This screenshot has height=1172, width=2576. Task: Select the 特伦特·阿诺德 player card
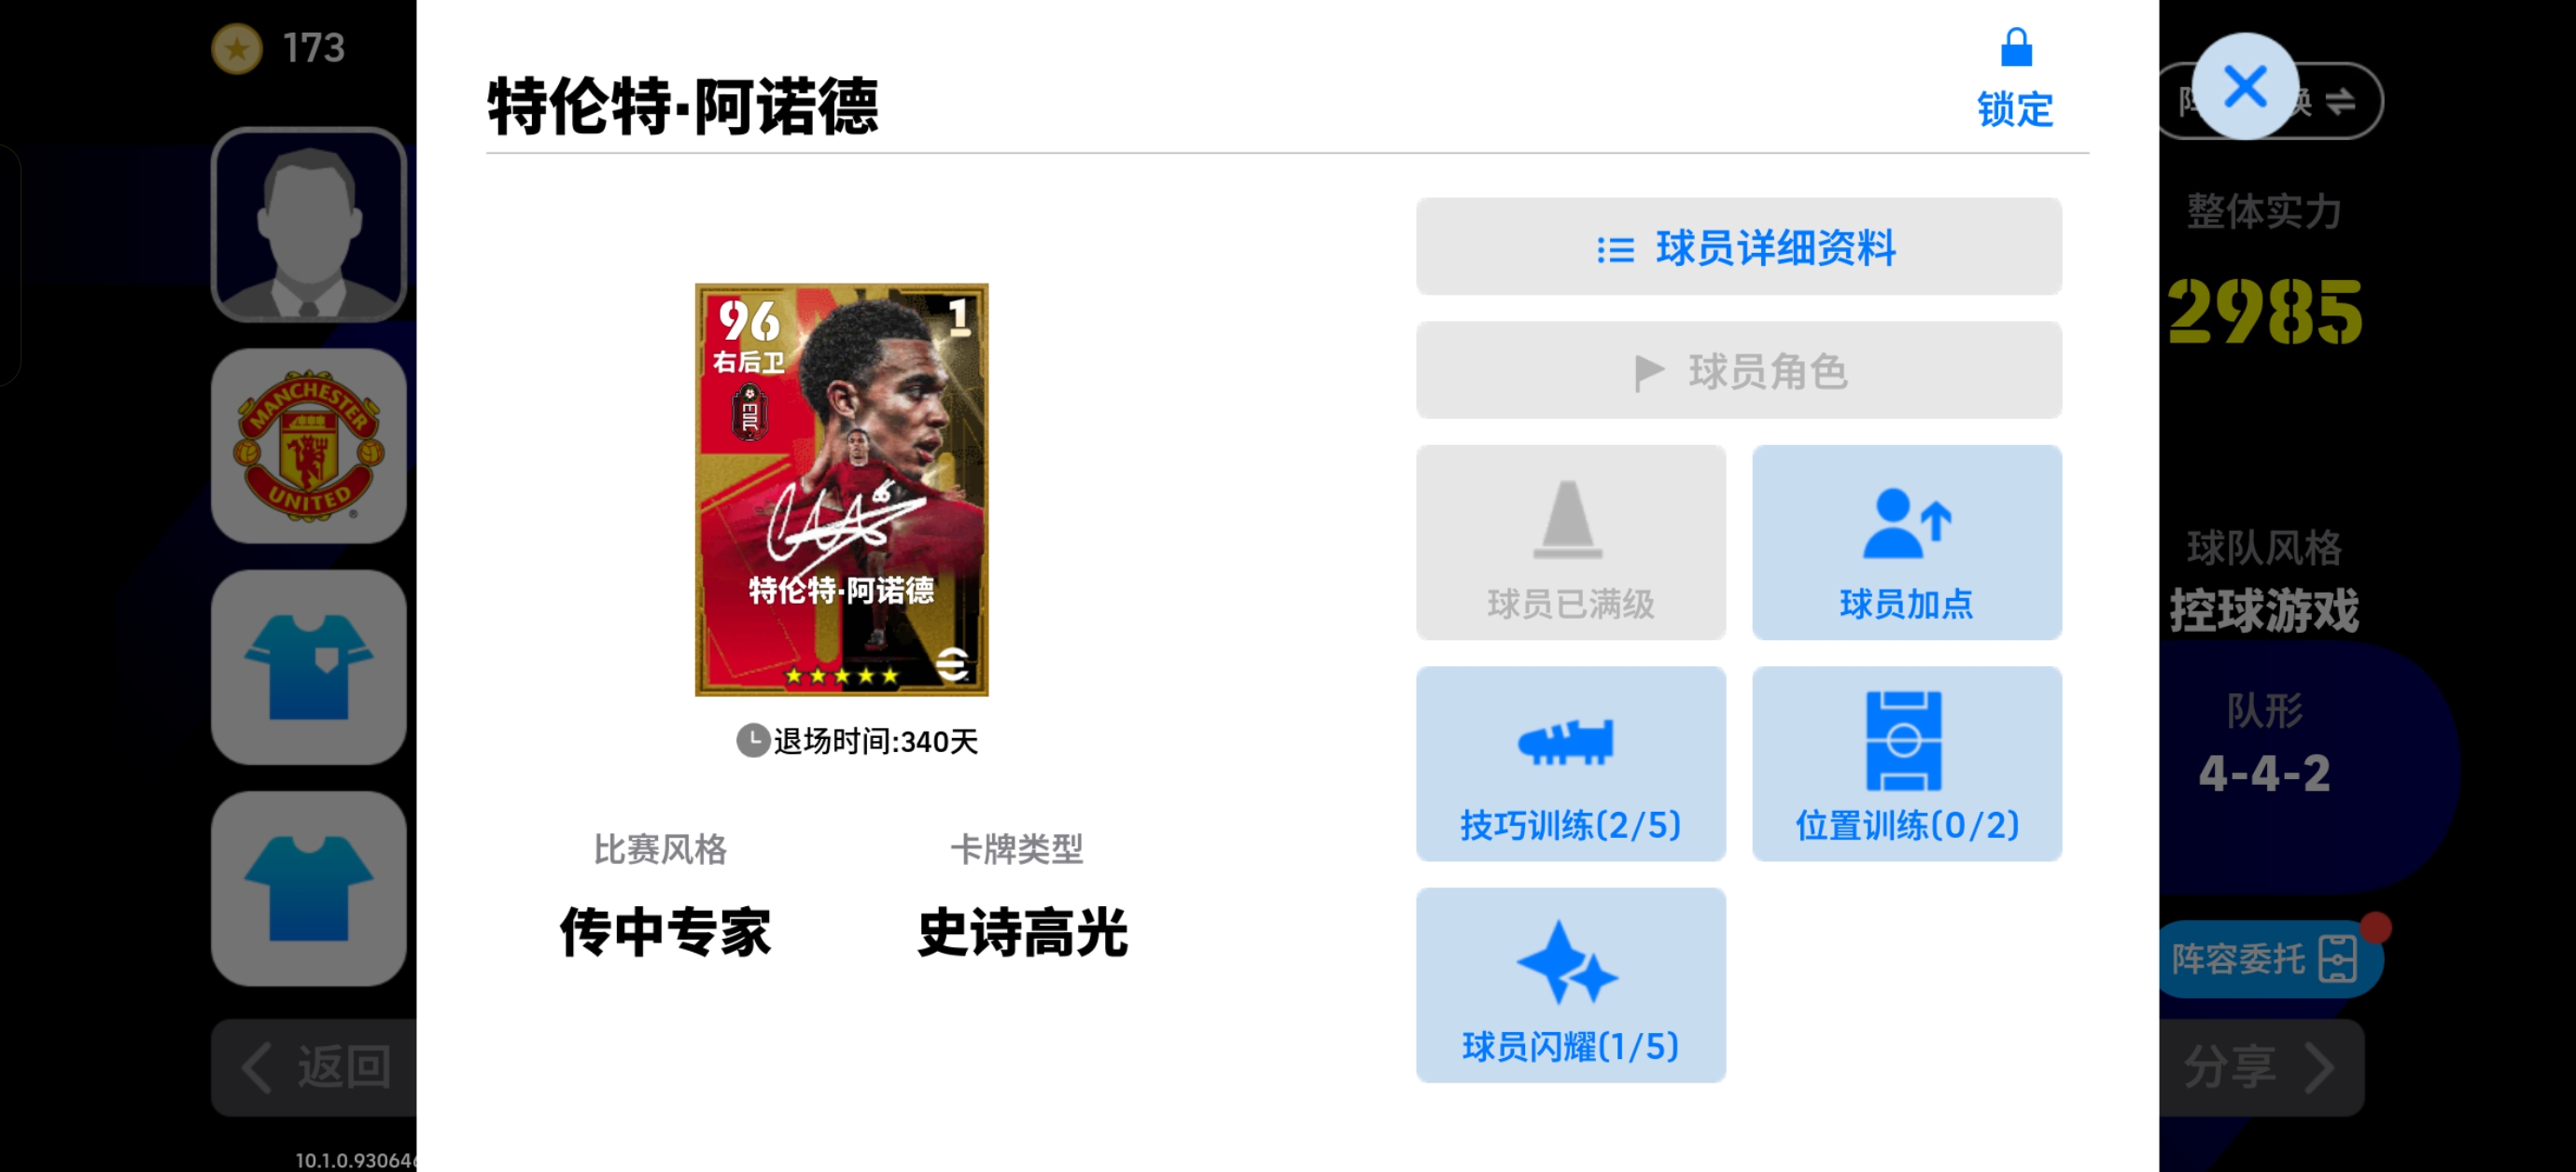coord(841,490)
